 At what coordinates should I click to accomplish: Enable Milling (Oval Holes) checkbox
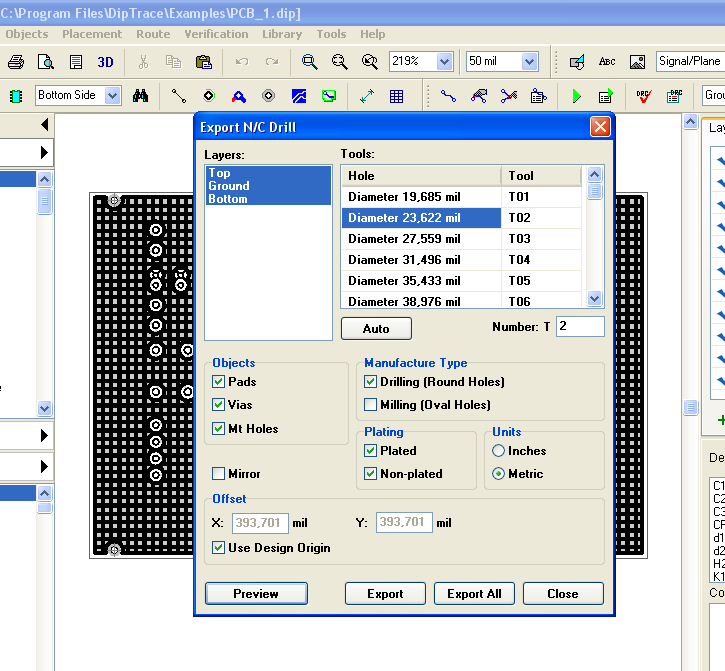[370, 405]
